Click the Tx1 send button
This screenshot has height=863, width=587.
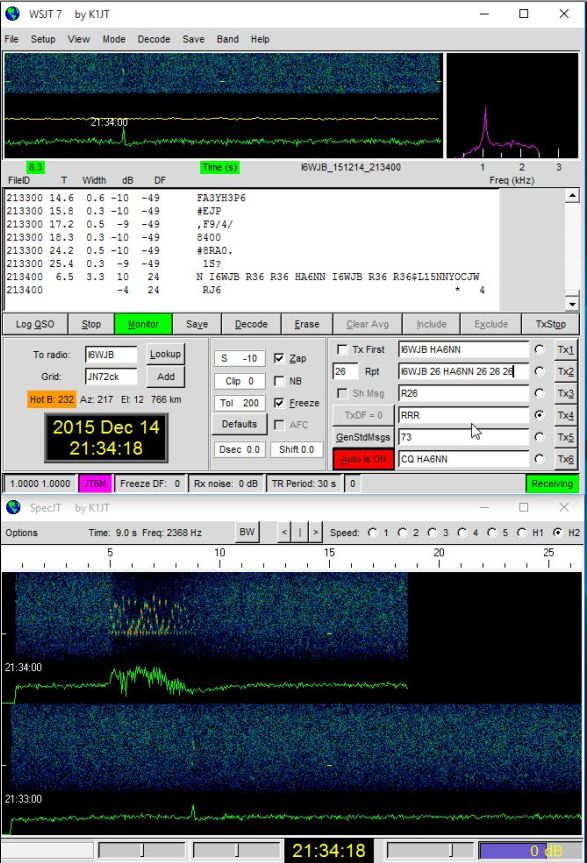[565, 349]
